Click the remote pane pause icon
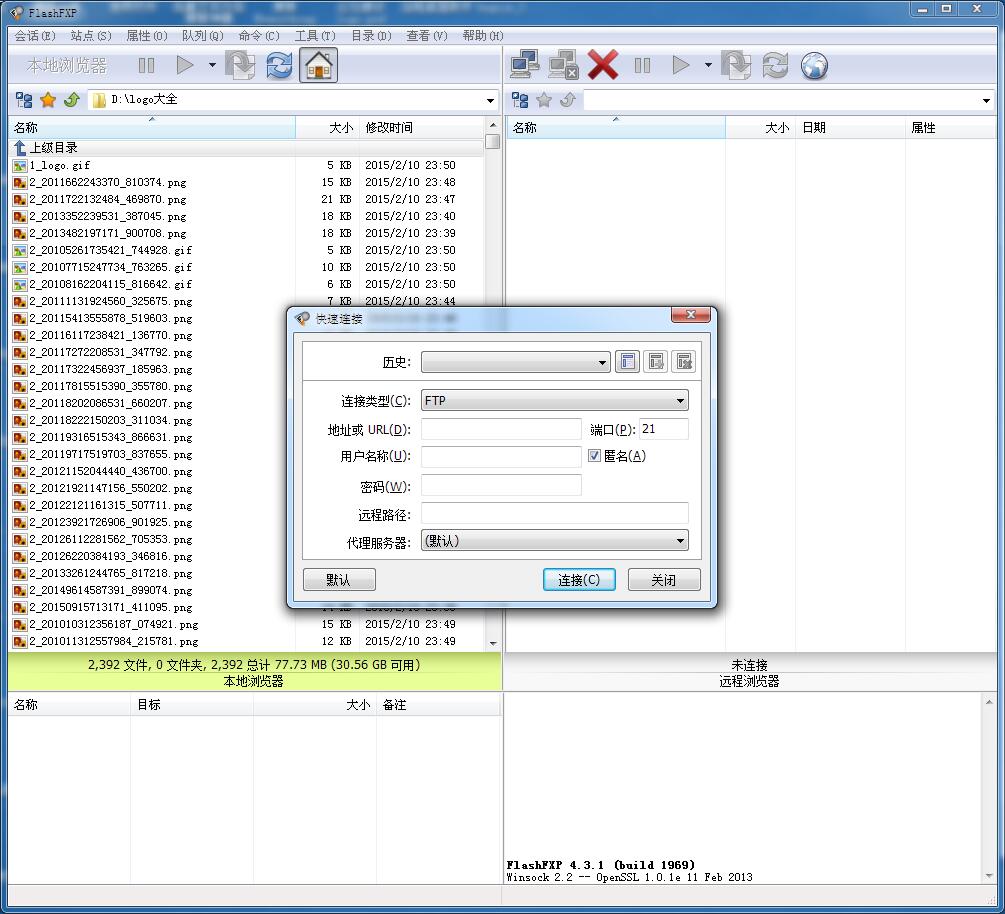Viewport: 1005px width, 914px height. (x=642, y=65)
